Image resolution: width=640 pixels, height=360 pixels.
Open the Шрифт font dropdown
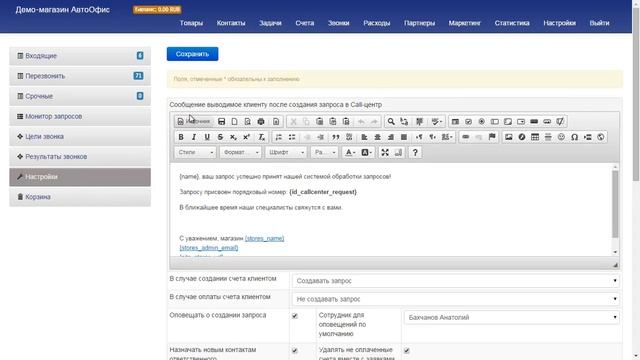286,153
